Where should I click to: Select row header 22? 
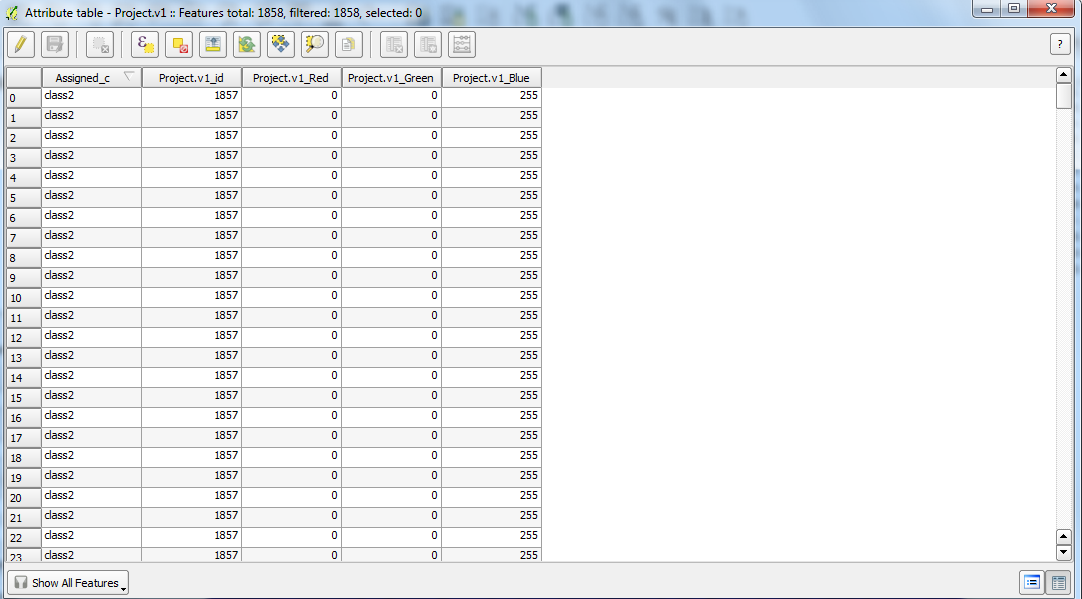tap(24, 538)
